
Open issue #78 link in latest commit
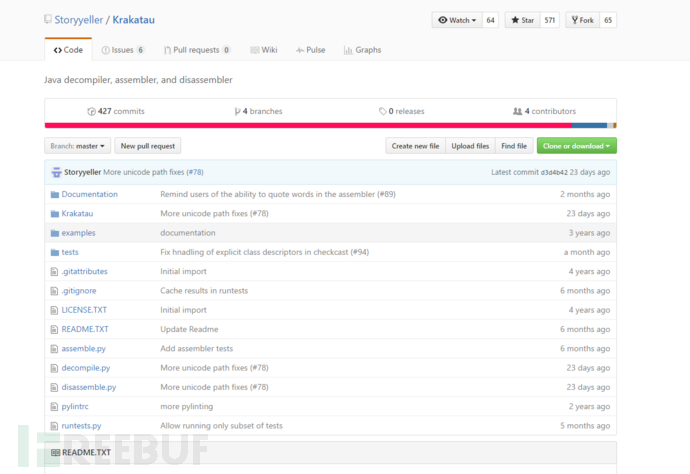[195, 172]
